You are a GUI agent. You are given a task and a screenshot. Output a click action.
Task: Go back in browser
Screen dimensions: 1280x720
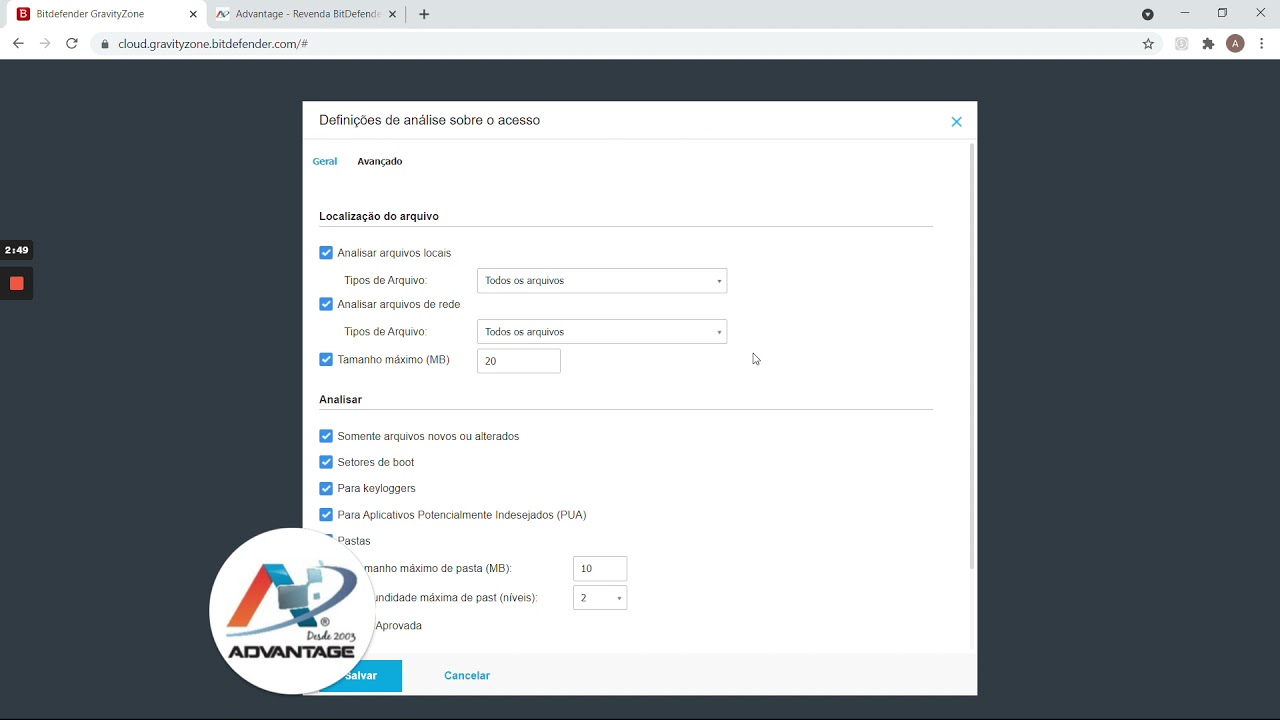(18, 44)
